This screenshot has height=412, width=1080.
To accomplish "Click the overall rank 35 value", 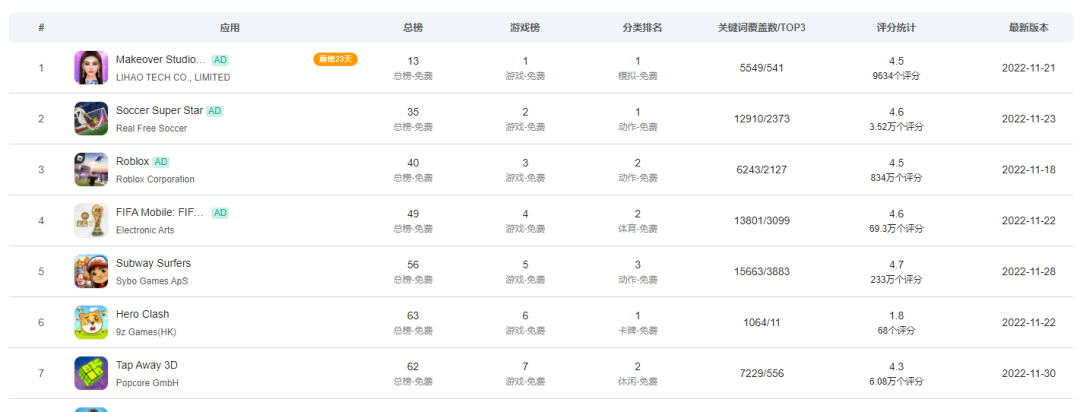I will (413, 112).
